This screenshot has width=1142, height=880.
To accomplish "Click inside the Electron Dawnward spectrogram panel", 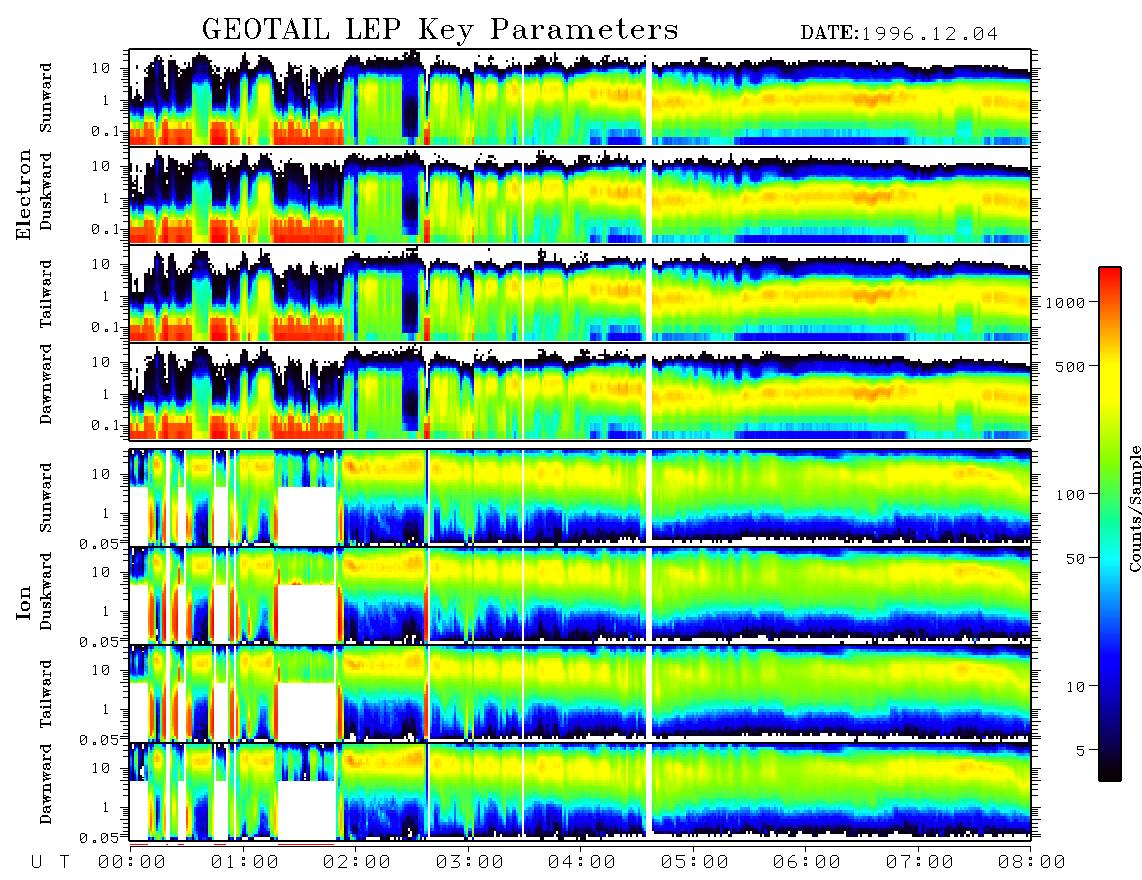I will 580,392.
